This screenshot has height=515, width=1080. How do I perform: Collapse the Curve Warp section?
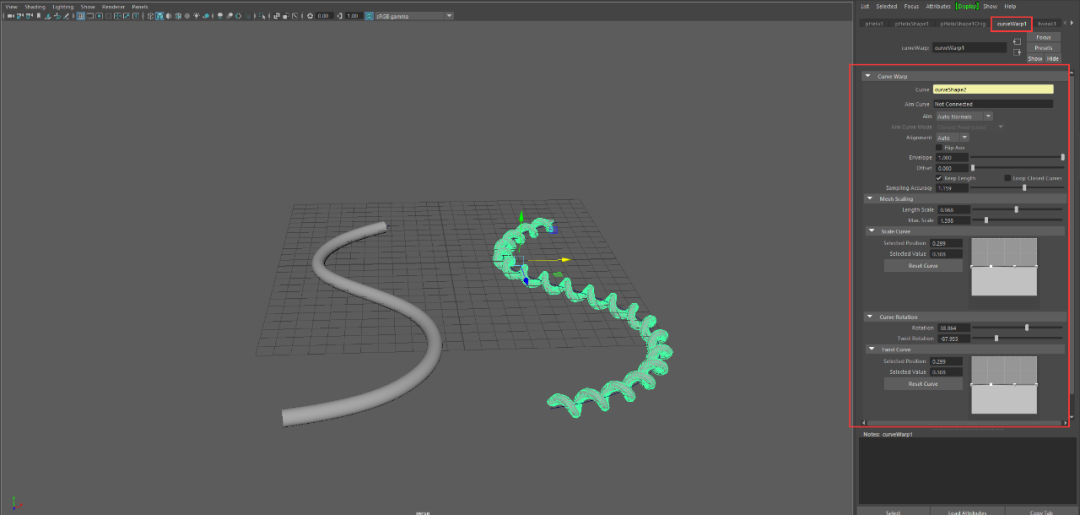pos(869,76)
